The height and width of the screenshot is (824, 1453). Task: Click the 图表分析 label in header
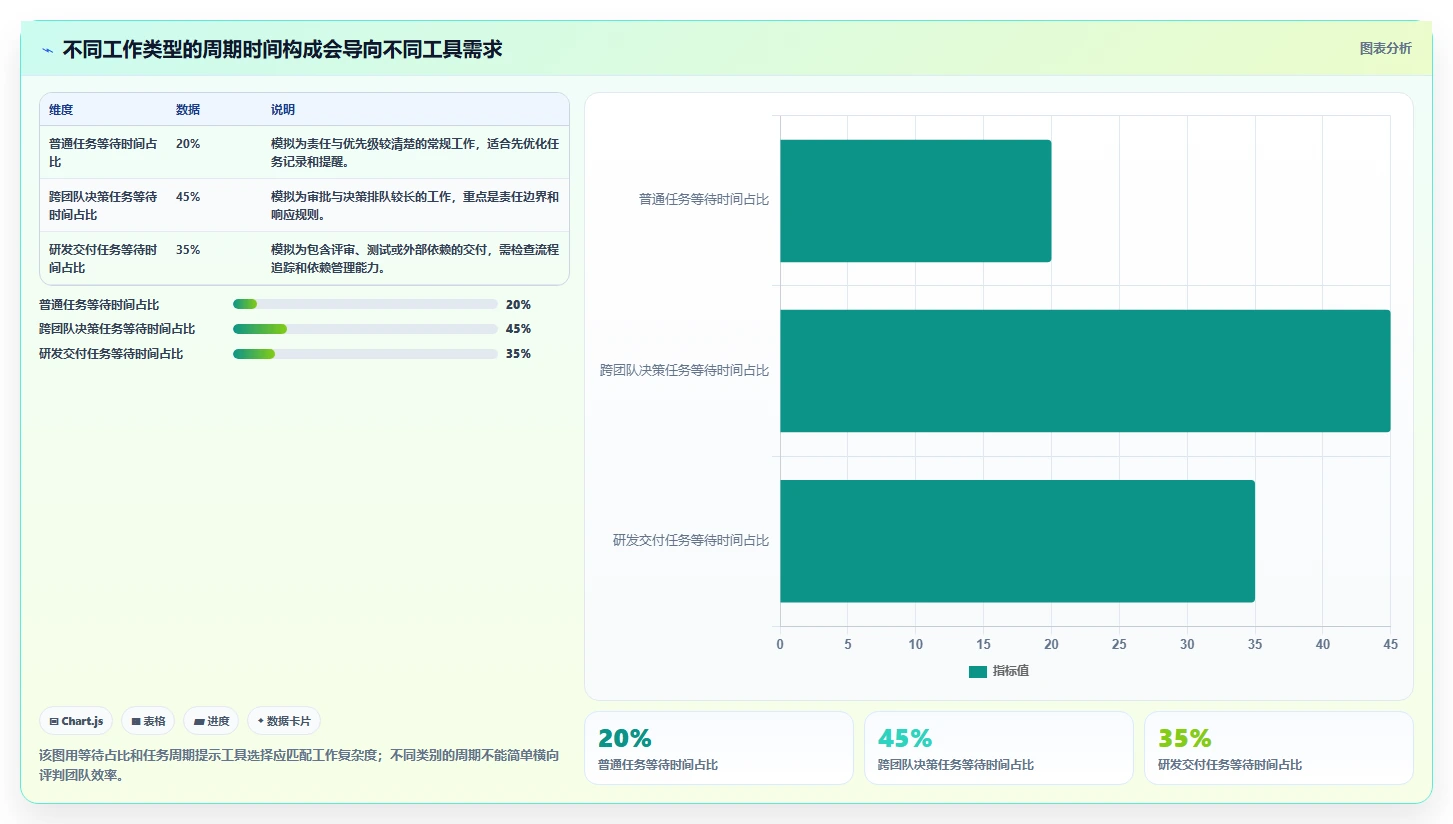pyautogui.click(x=1385, y=48)
